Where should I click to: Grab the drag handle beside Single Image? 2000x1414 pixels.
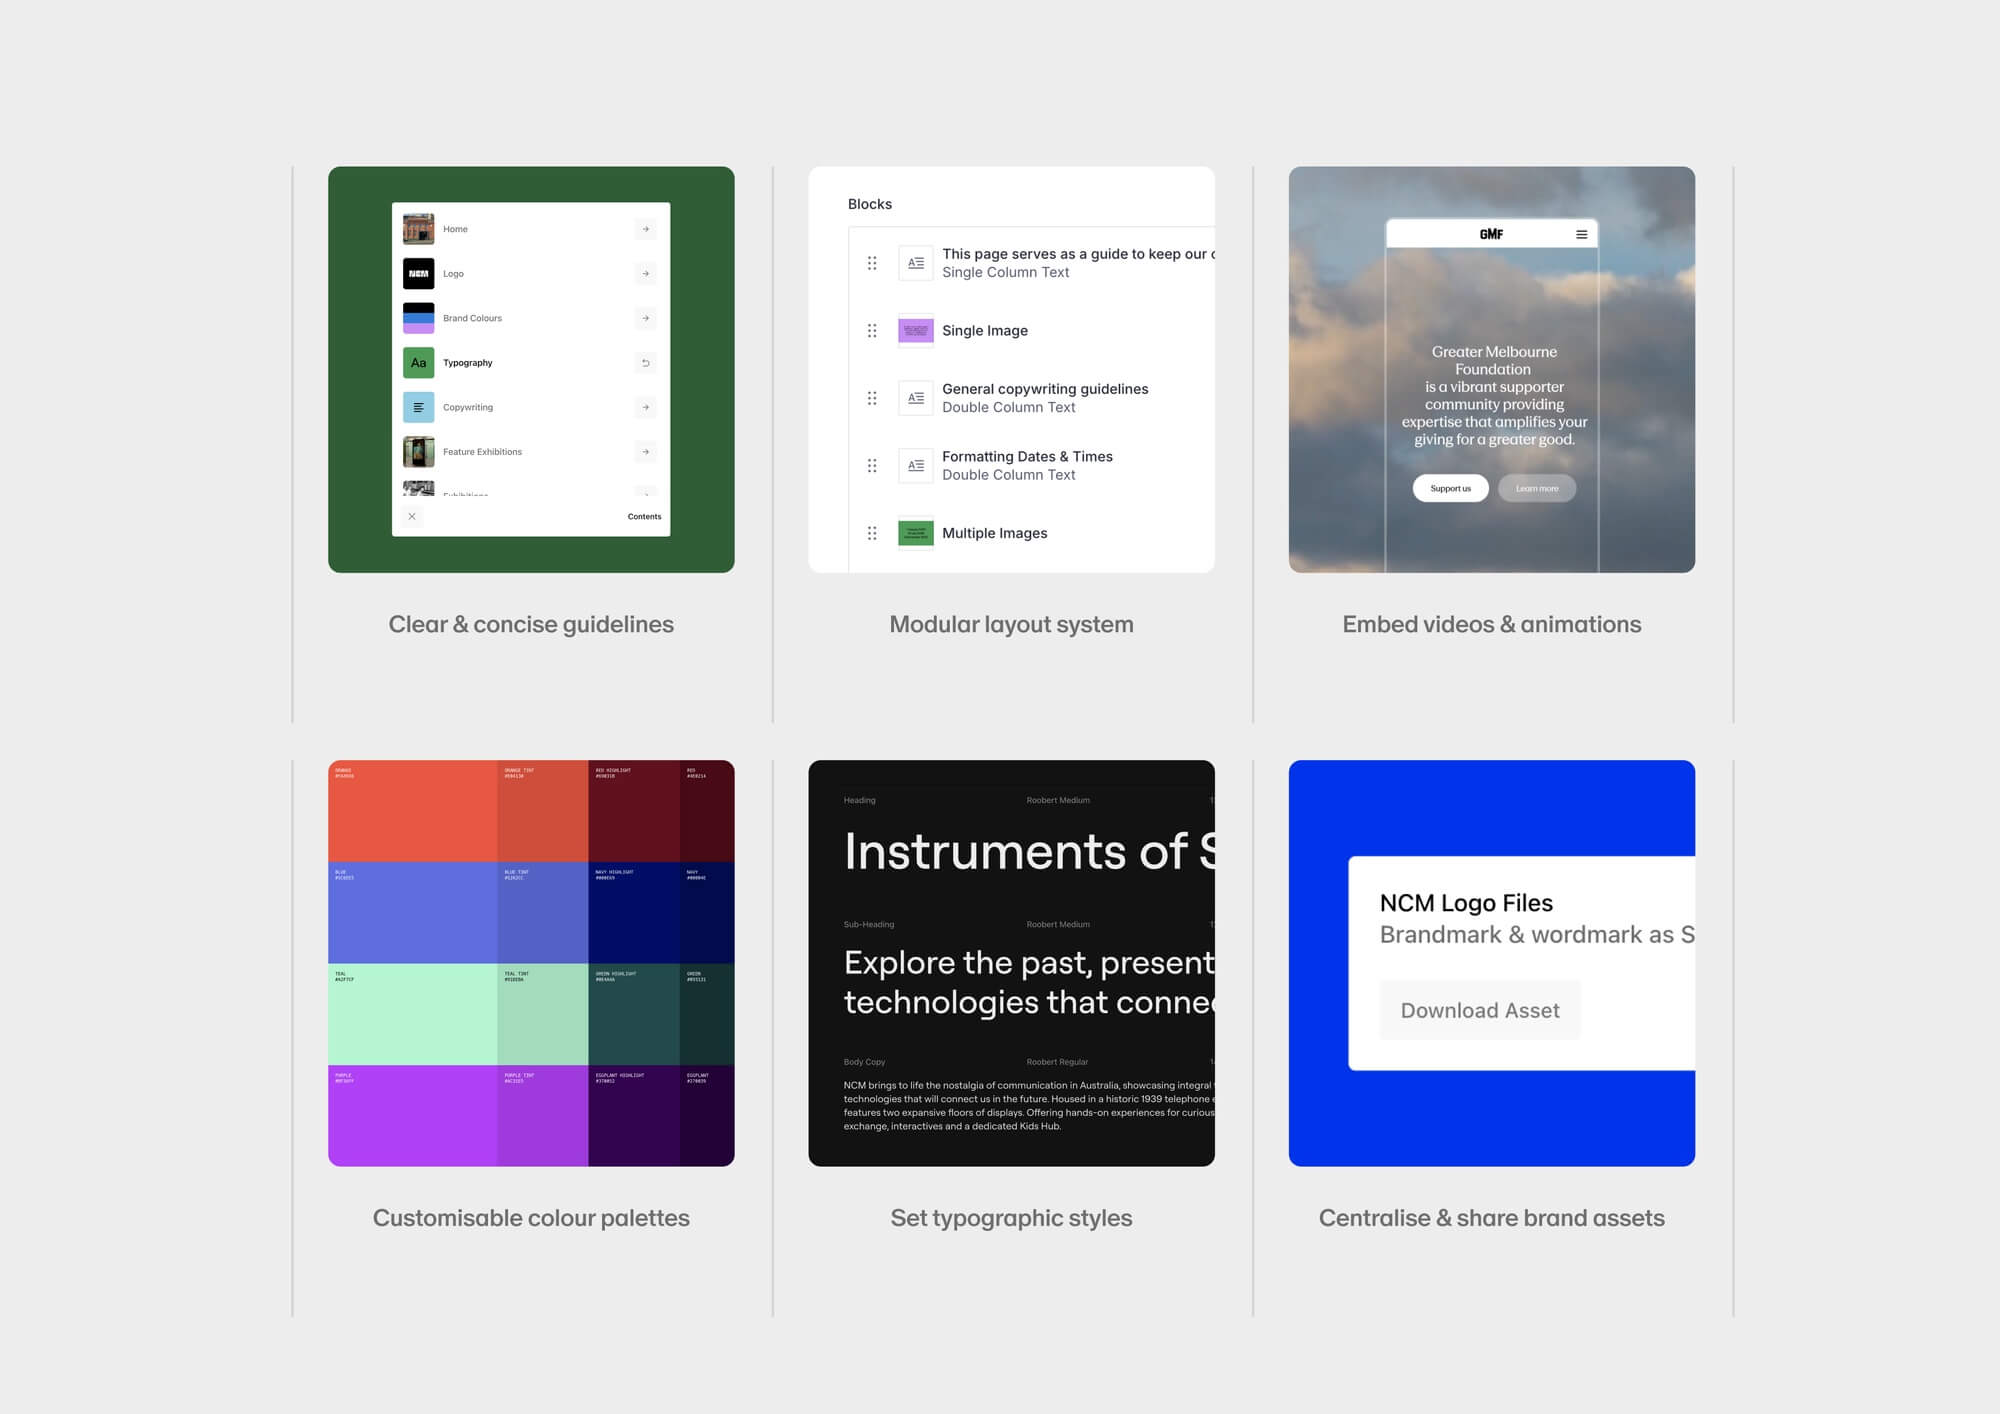tap(872, 331)
